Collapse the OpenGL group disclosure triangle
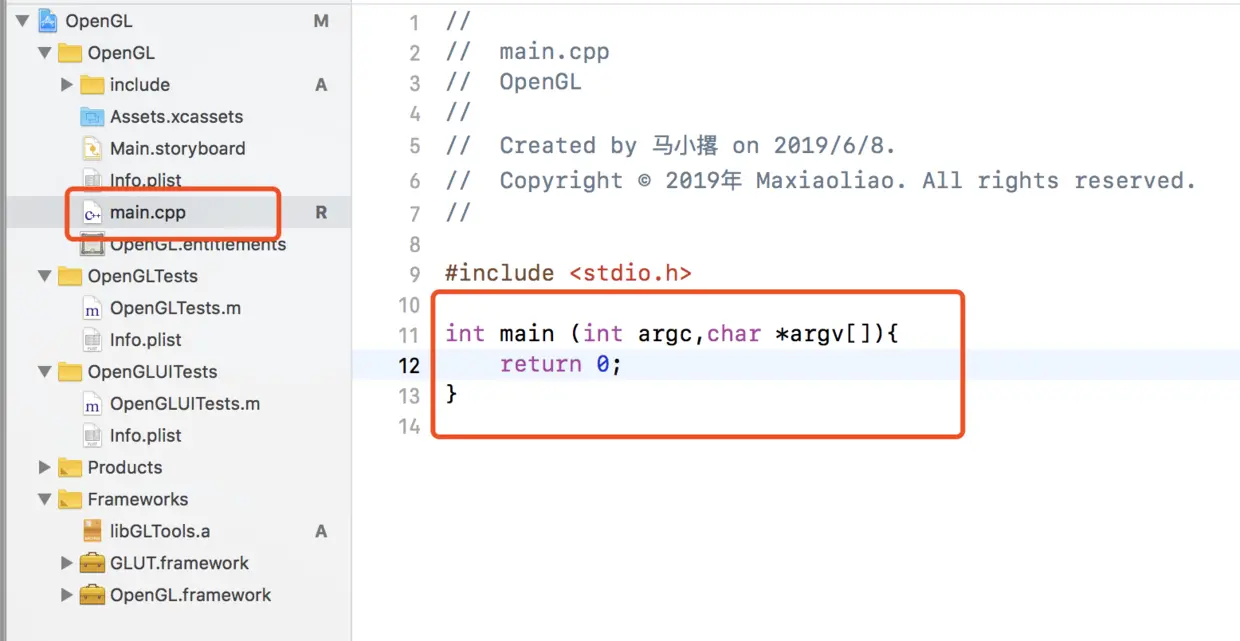 44,53
